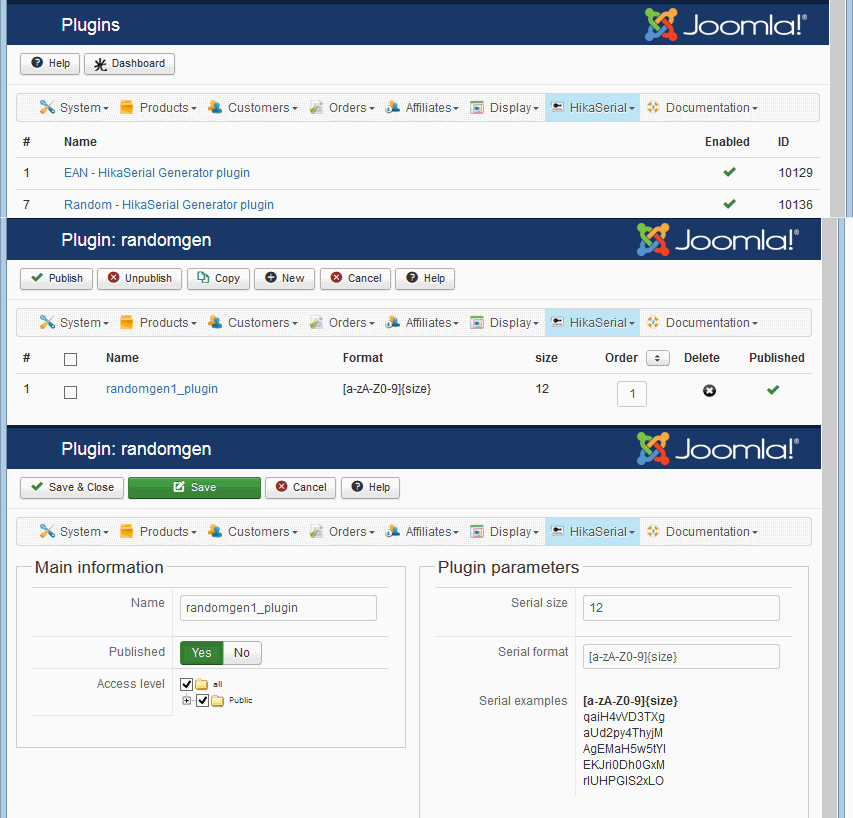Viewport: 853px width, 818px height.
Task: Click the order input field containing 1
Action: (632, 394)
